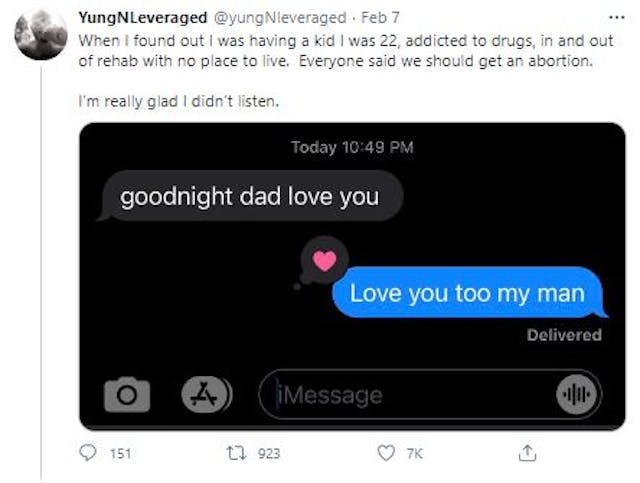Select the "goodnight dad love you" message bubble
Image resolution: width=640 pixels, height=483 pixels.
tap(250, 197)
